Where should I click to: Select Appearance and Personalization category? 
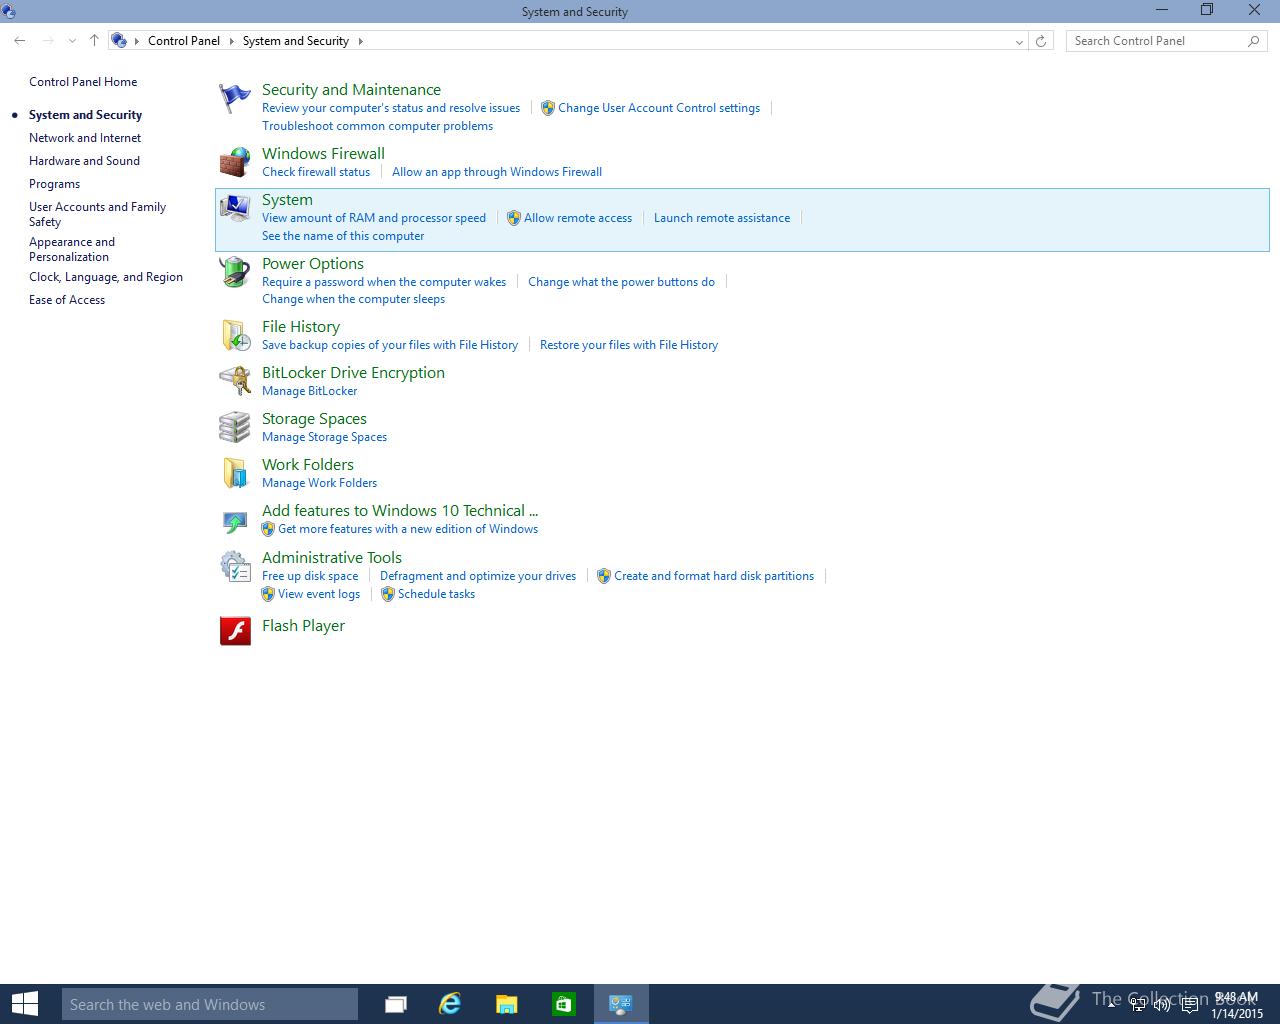(72, 249)
